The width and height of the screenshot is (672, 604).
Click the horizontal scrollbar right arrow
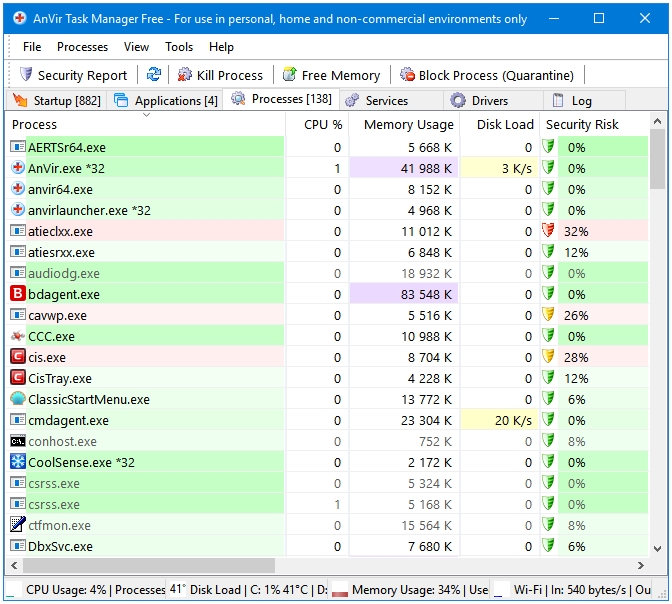pos(641,565)
